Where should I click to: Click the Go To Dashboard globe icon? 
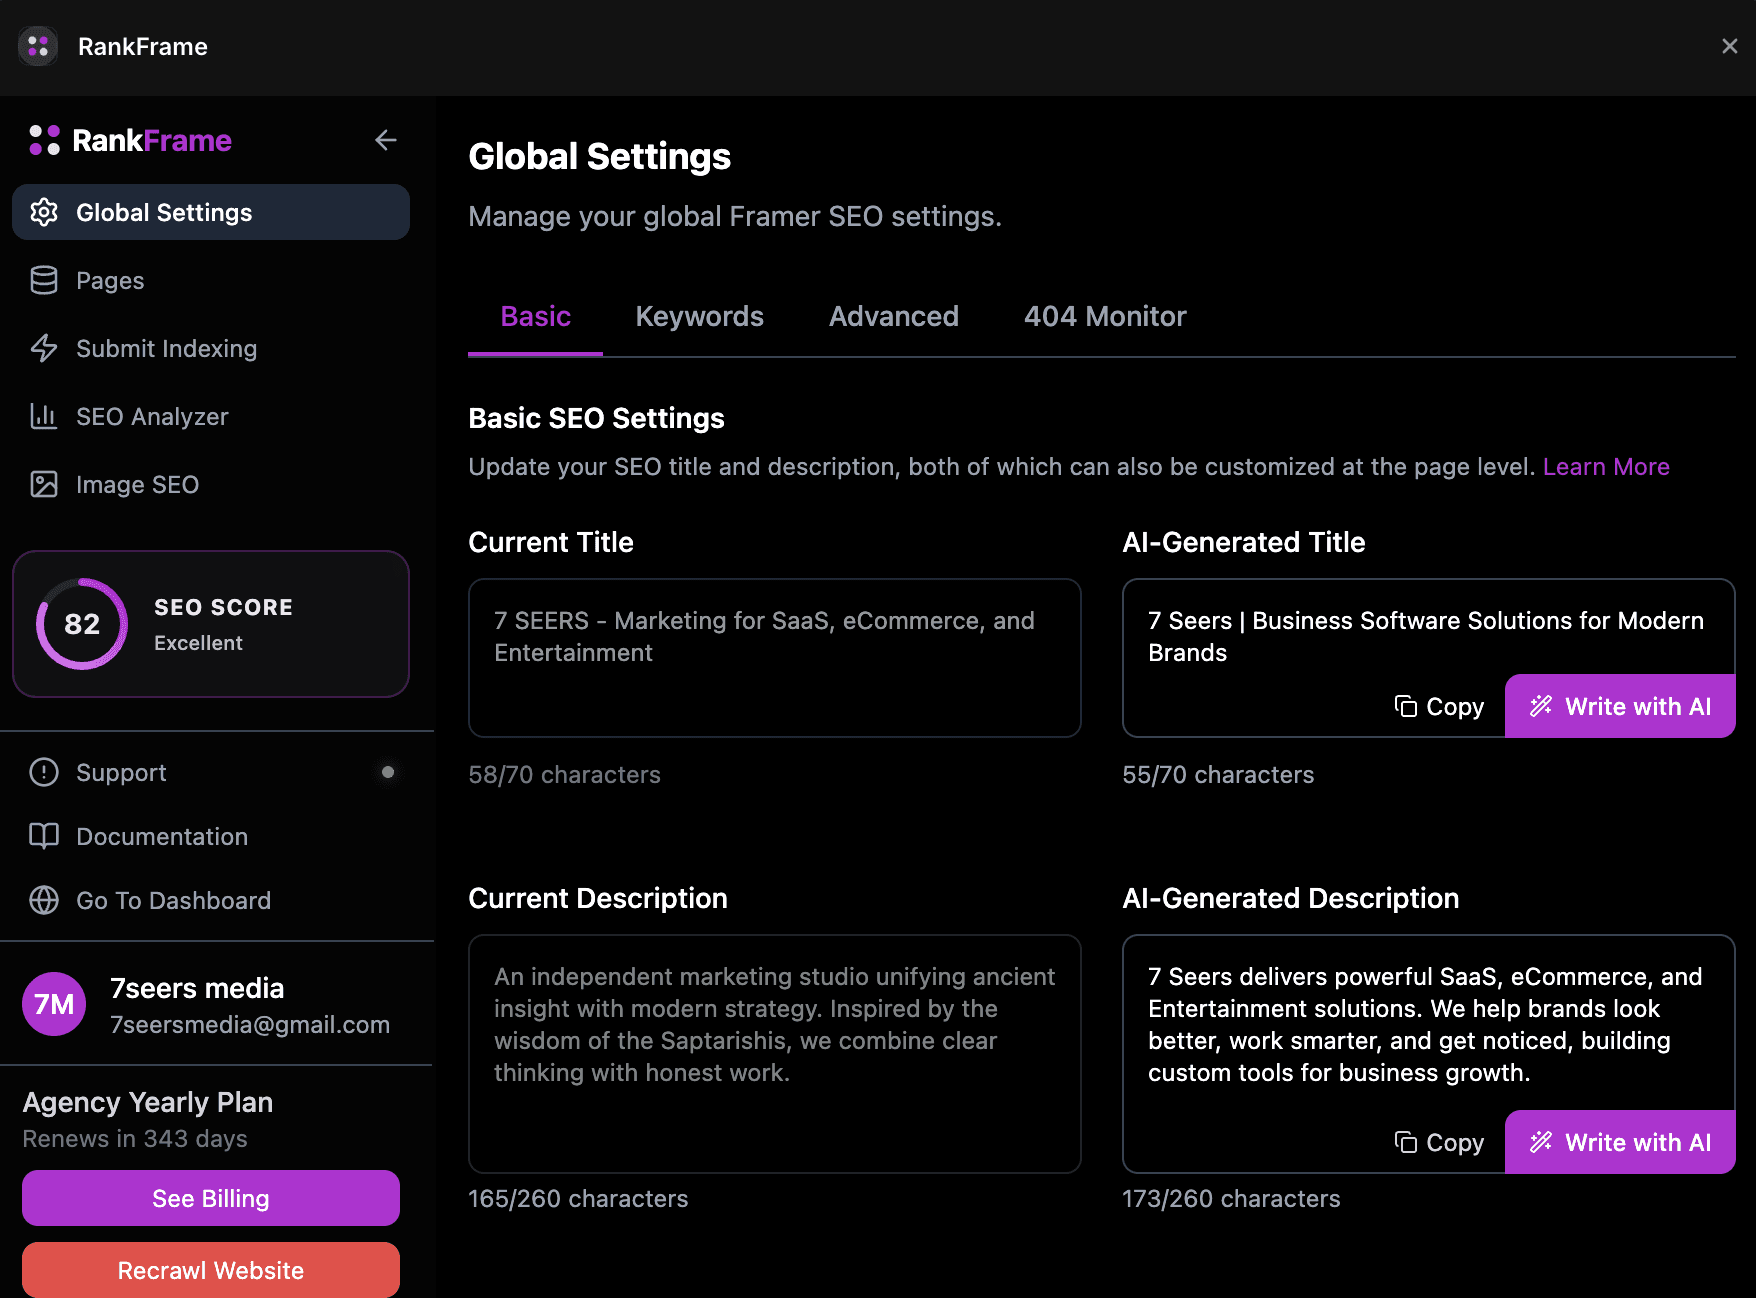coord(44,900)
